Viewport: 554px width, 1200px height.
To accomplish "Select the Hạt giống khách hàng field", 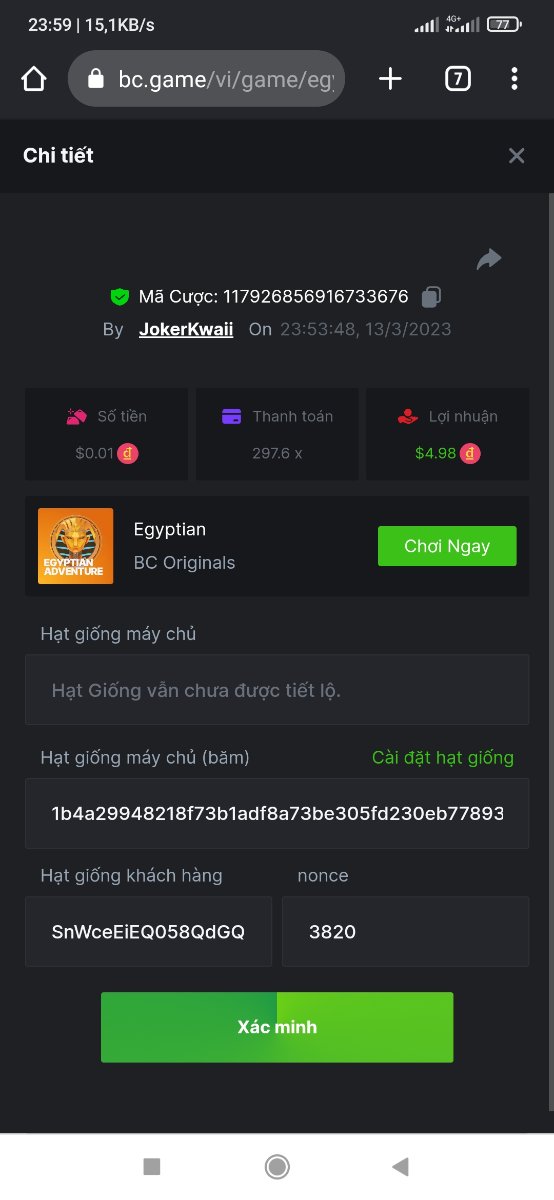I will (x=148, y=931).
